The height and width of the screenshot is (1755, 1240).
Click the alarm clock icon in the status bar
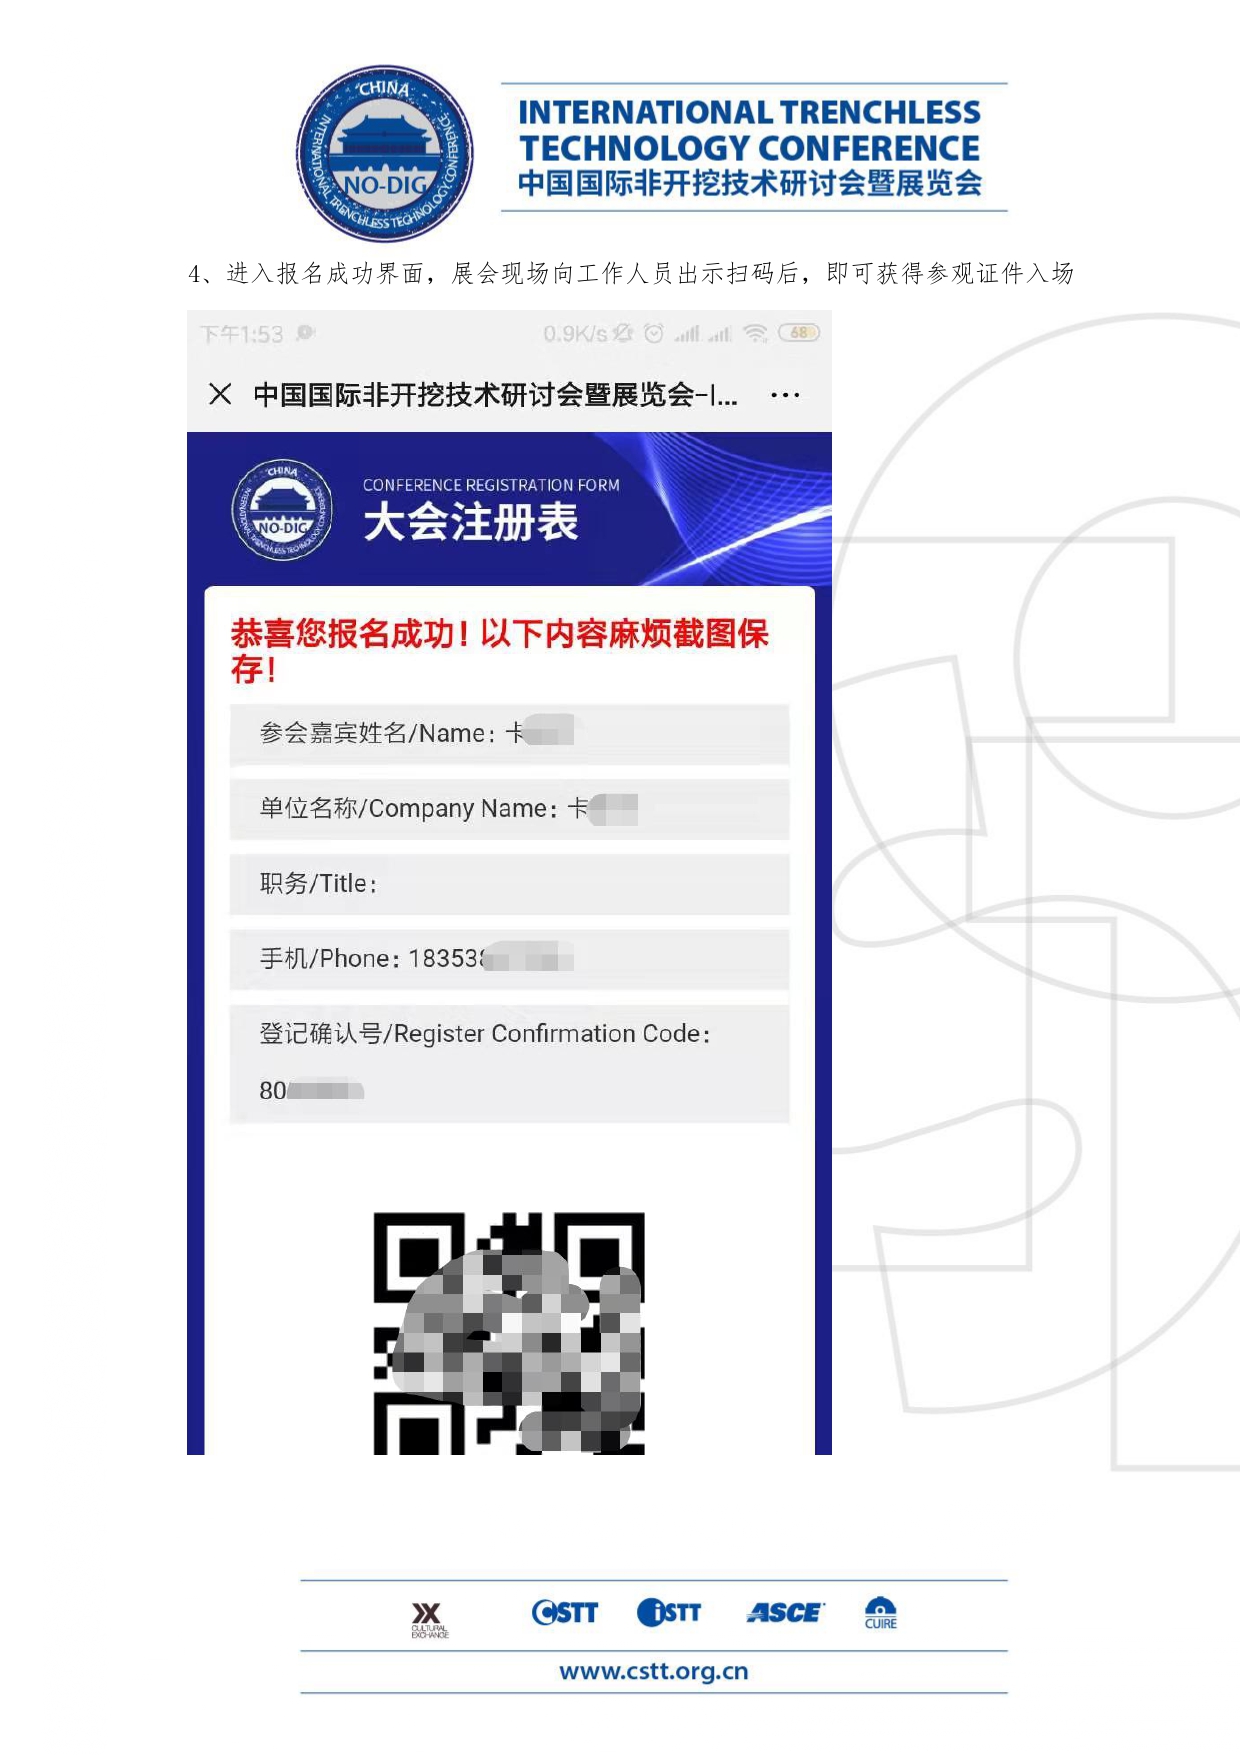coord(653,333)
